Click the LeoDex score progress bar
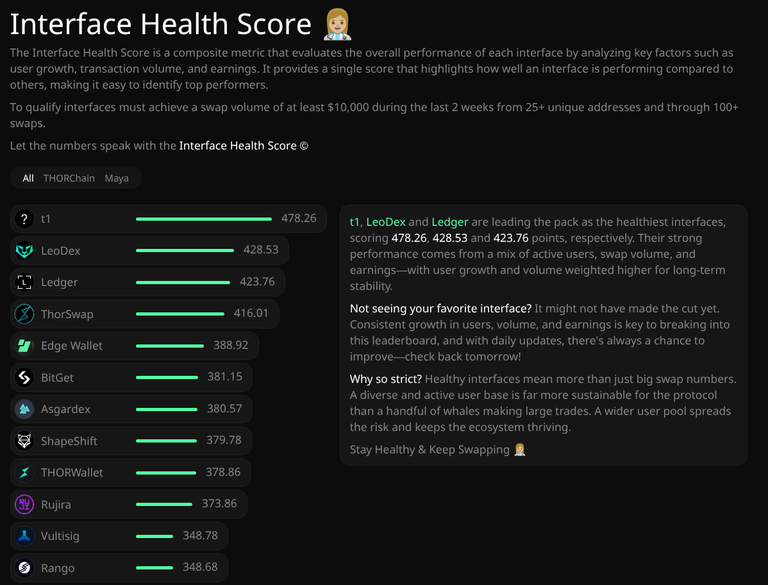Viewport: 768px width, 585px height. [x=185, y=250]
